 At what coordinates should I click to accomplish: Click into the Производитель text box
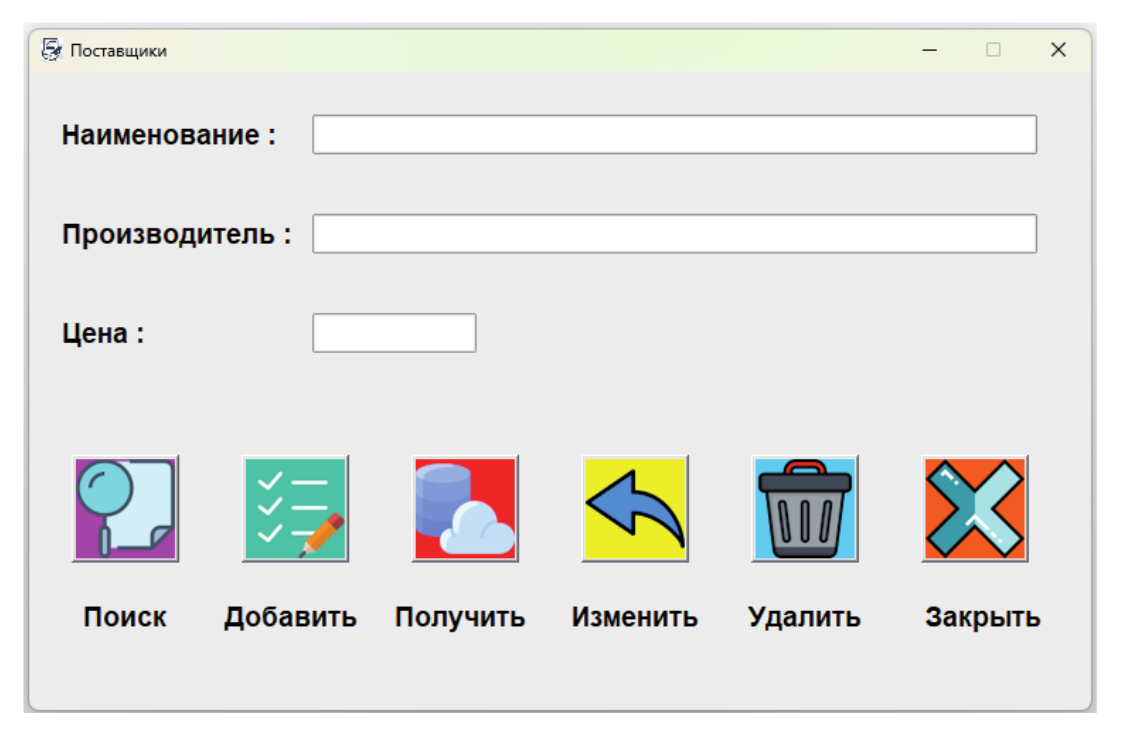674,234
